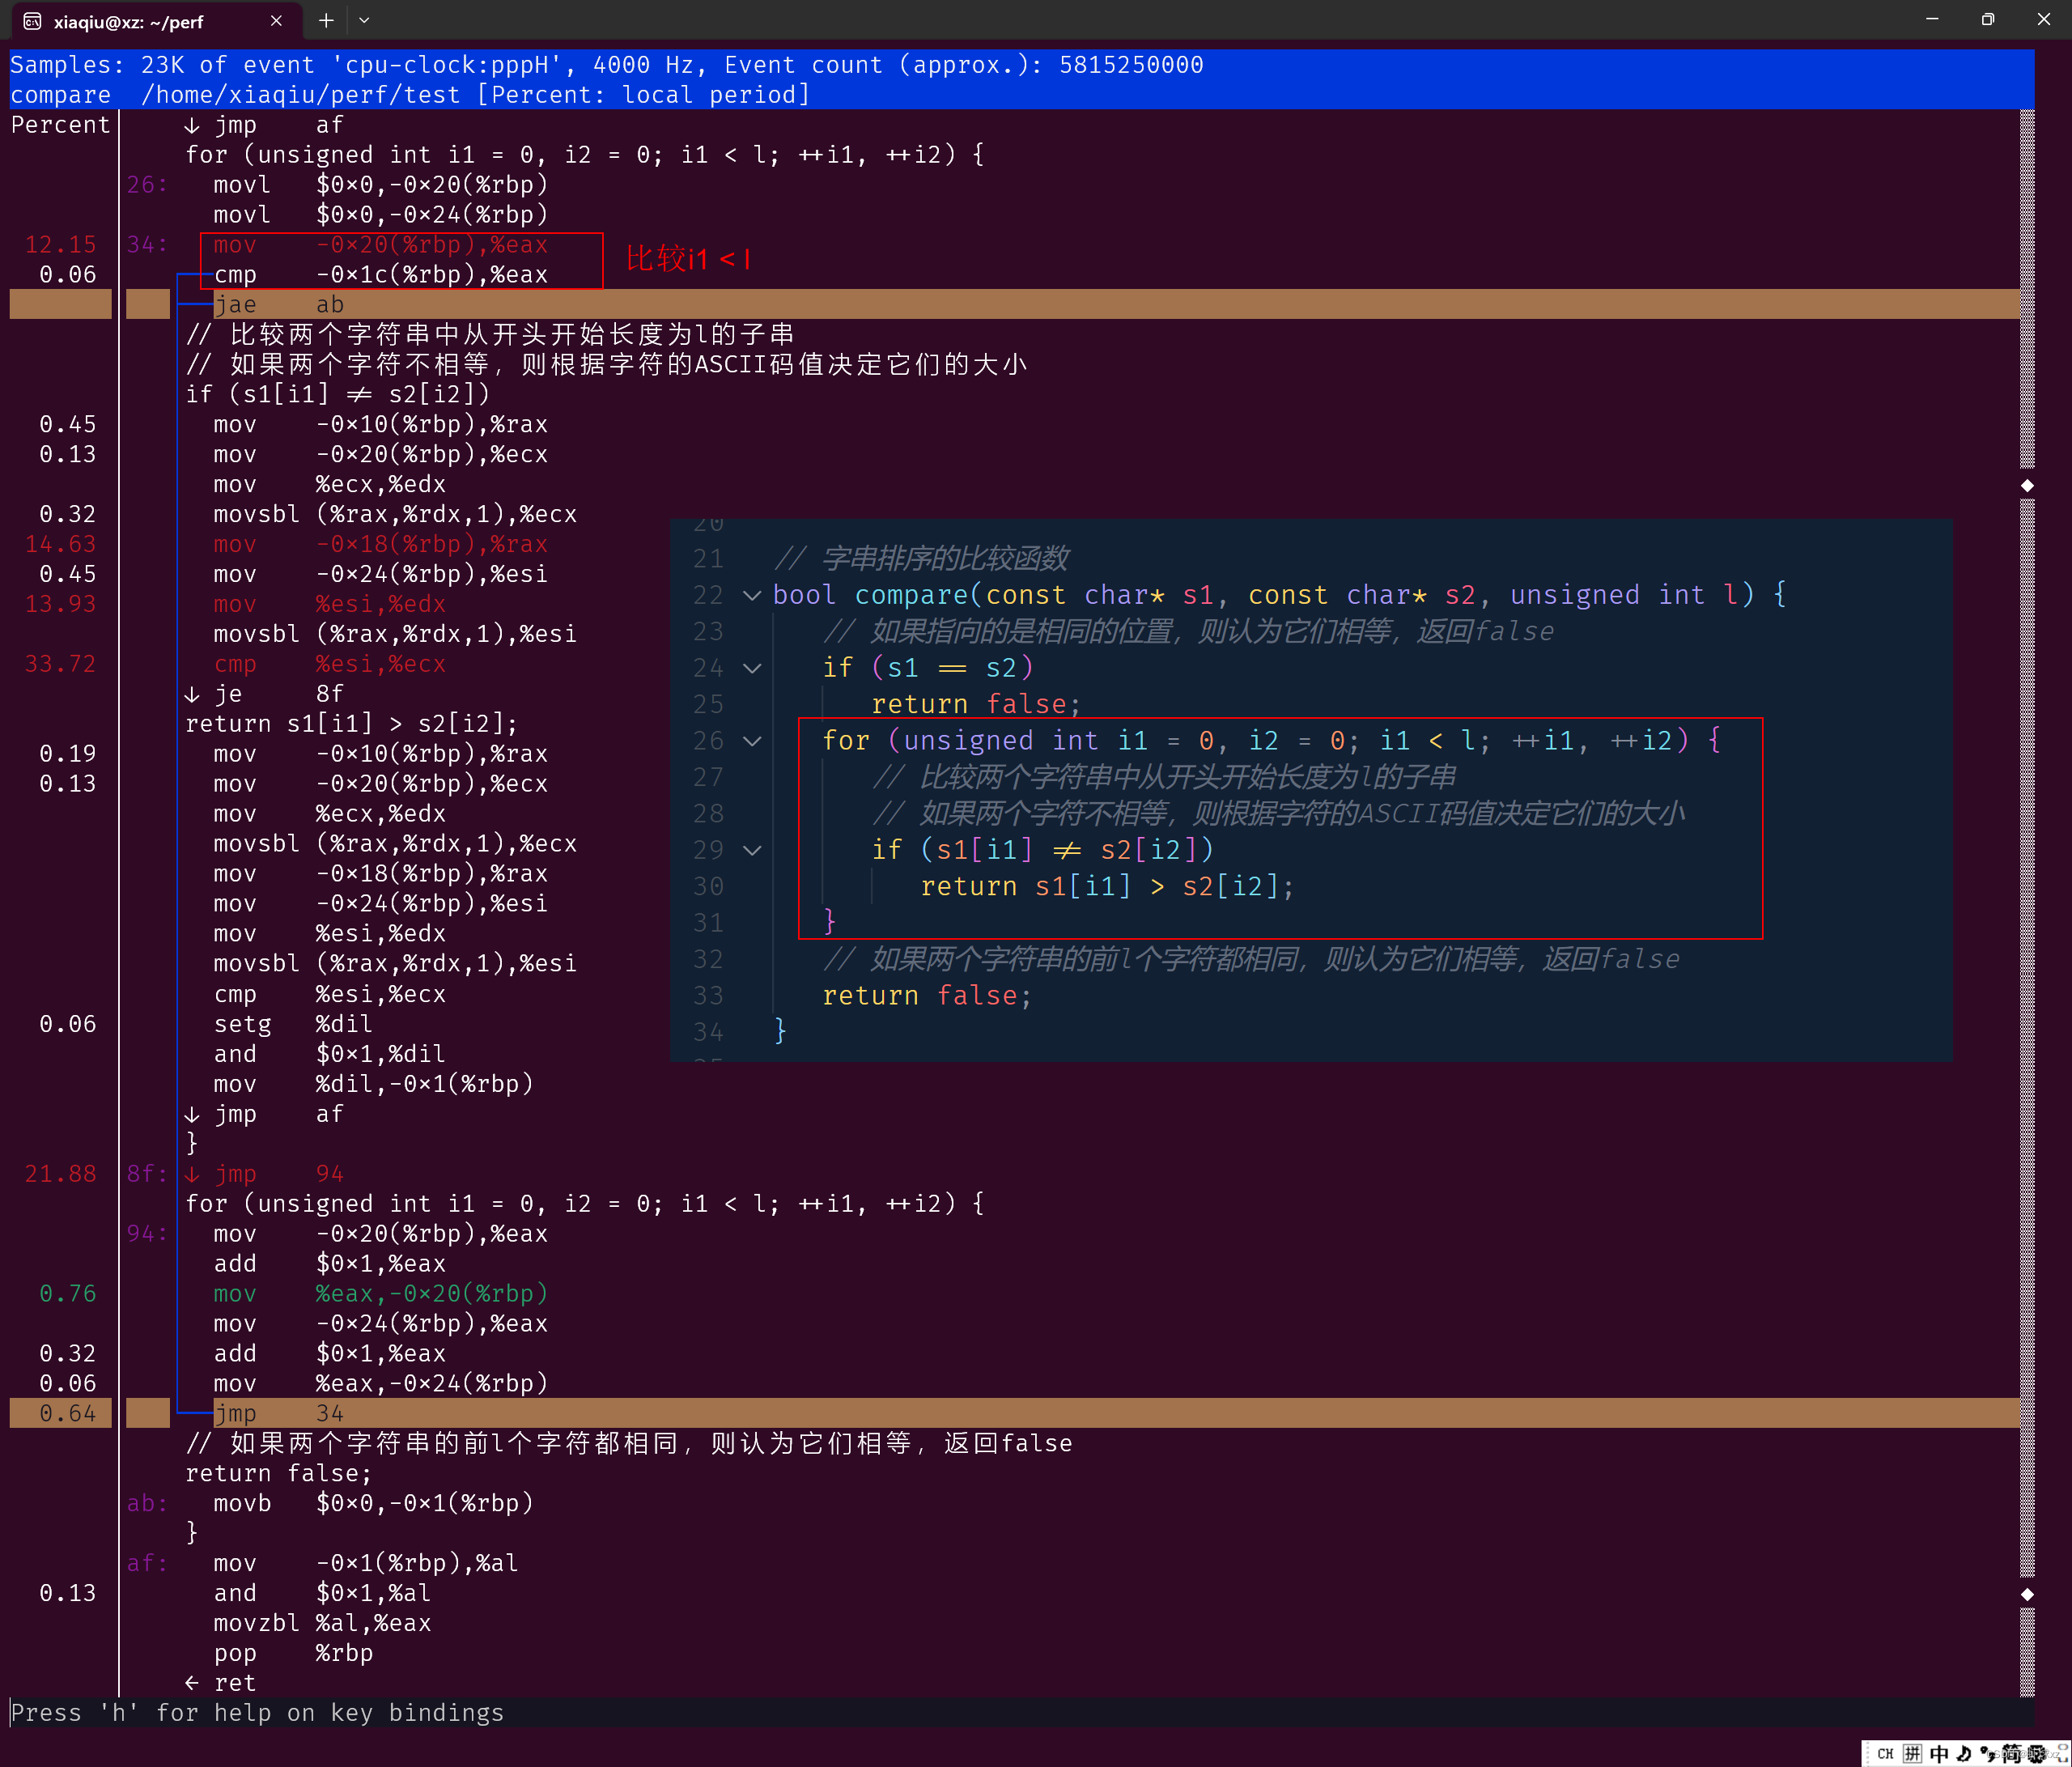Close the xiaqiu@xz terminal tab
2072x1767 pixels.
click(276, 21)
